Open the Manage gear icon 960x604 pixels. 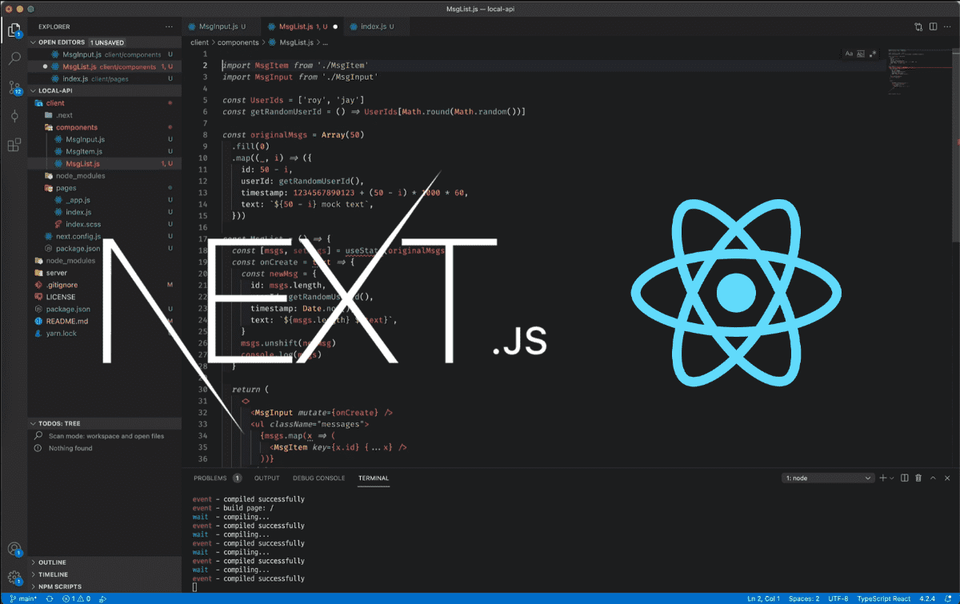[14, 577]
